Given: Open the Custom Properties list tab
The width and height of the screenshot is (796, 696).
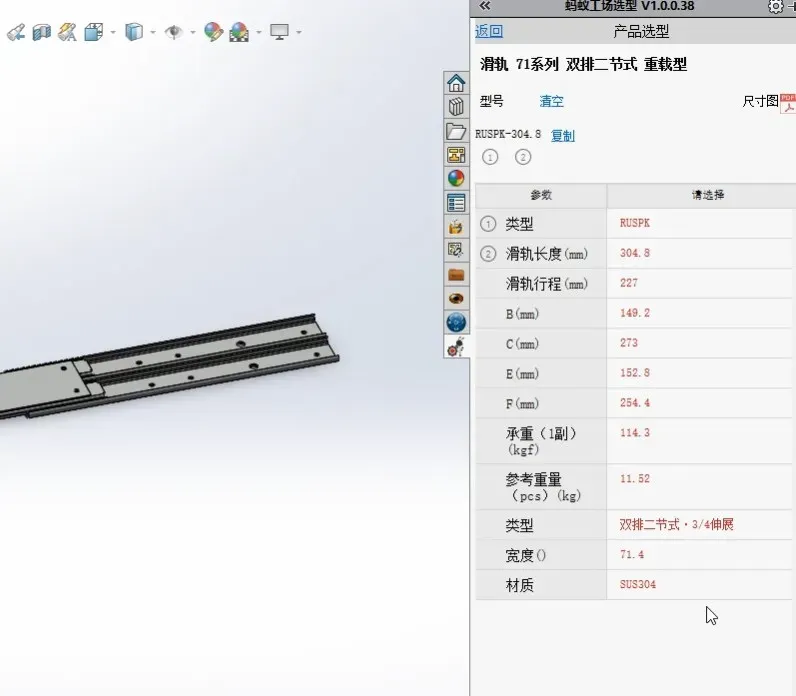Looking at the screenshot, I should pos(456,203).
